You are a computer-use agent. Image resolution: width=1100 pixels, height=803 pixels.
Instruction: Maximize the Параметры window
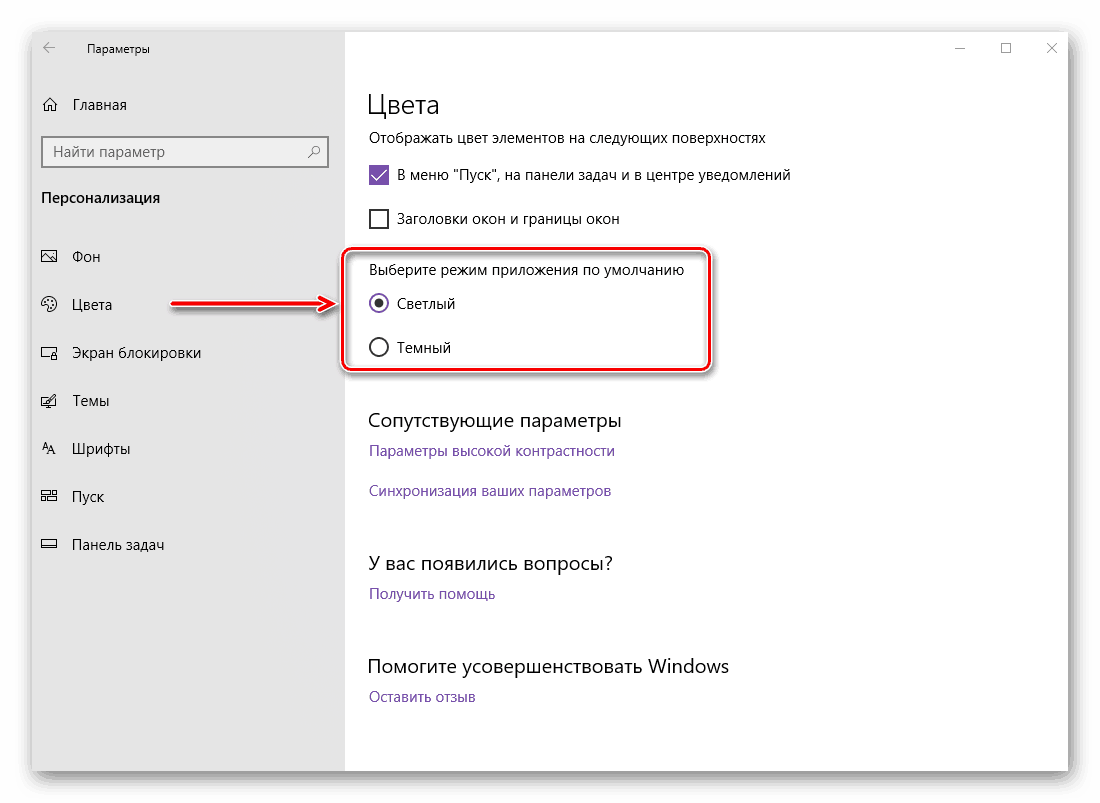1006,48
